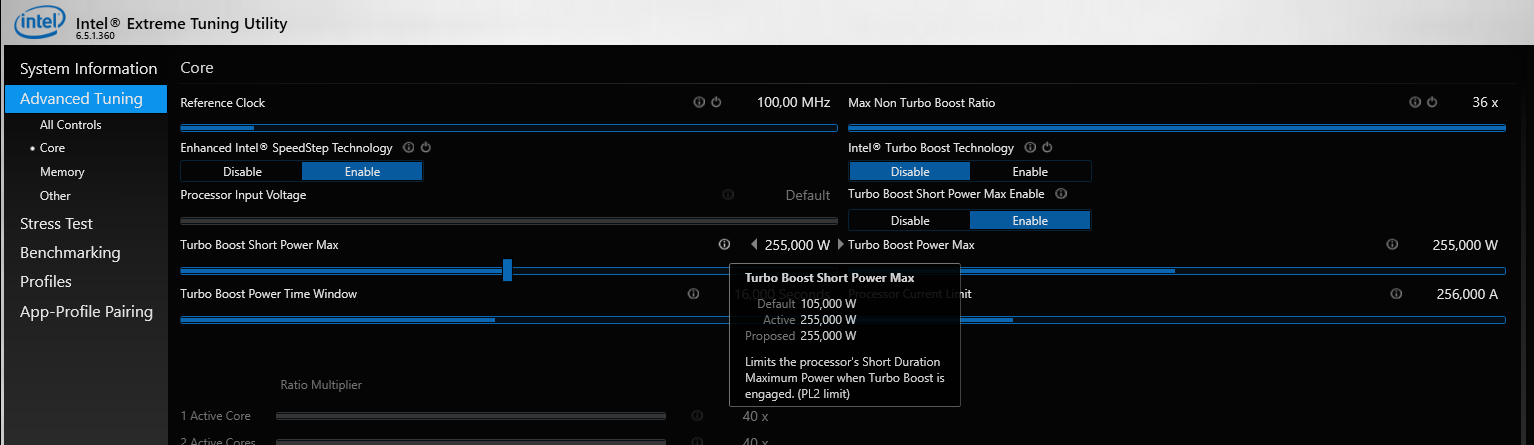The width and height of the screenshot is (1534, 445).
Task: Select All Controls under Advanced Tuning
Action: coord(71,125)
